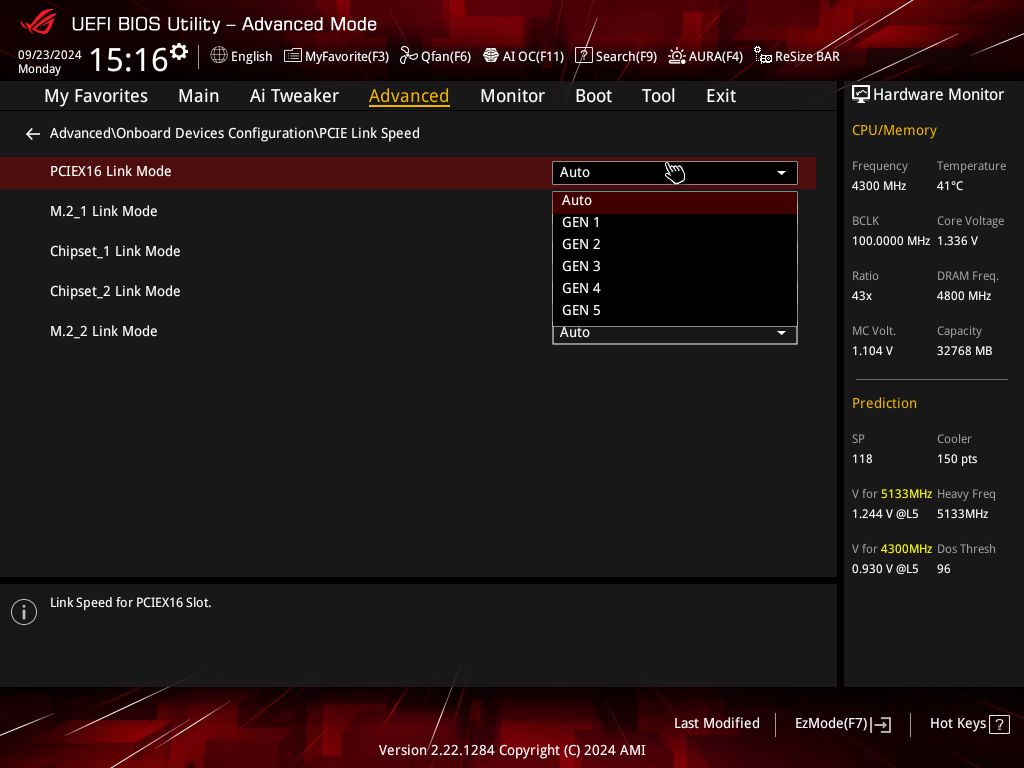Click Ratio value 43x
The height and width of the screenshot is (768, 1024).
coord(862,296)
